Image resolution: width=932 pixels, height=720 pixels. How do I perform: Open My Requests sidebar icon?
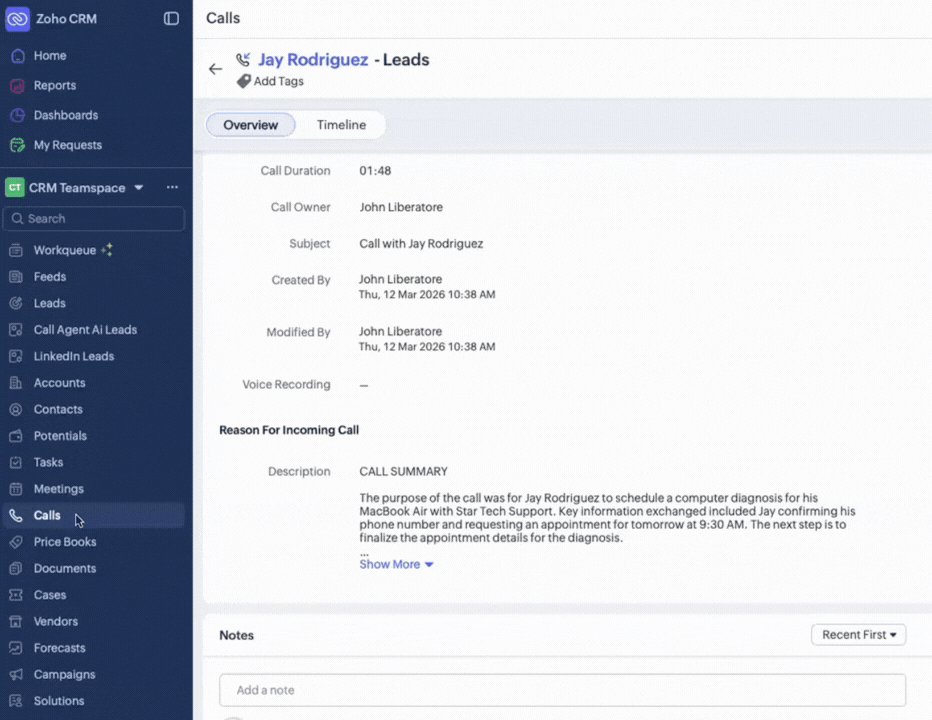click(17, 145)
